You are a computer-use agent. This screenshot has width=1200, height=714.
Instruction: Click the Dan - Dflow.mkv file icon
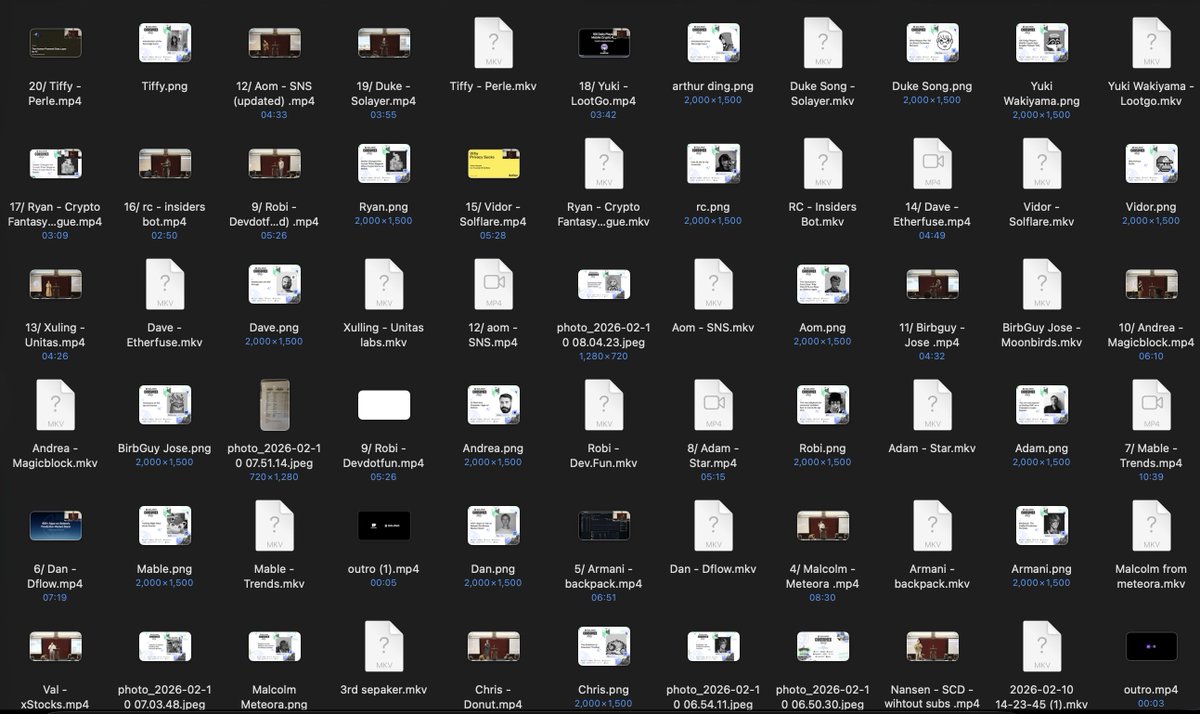(713, 526)
